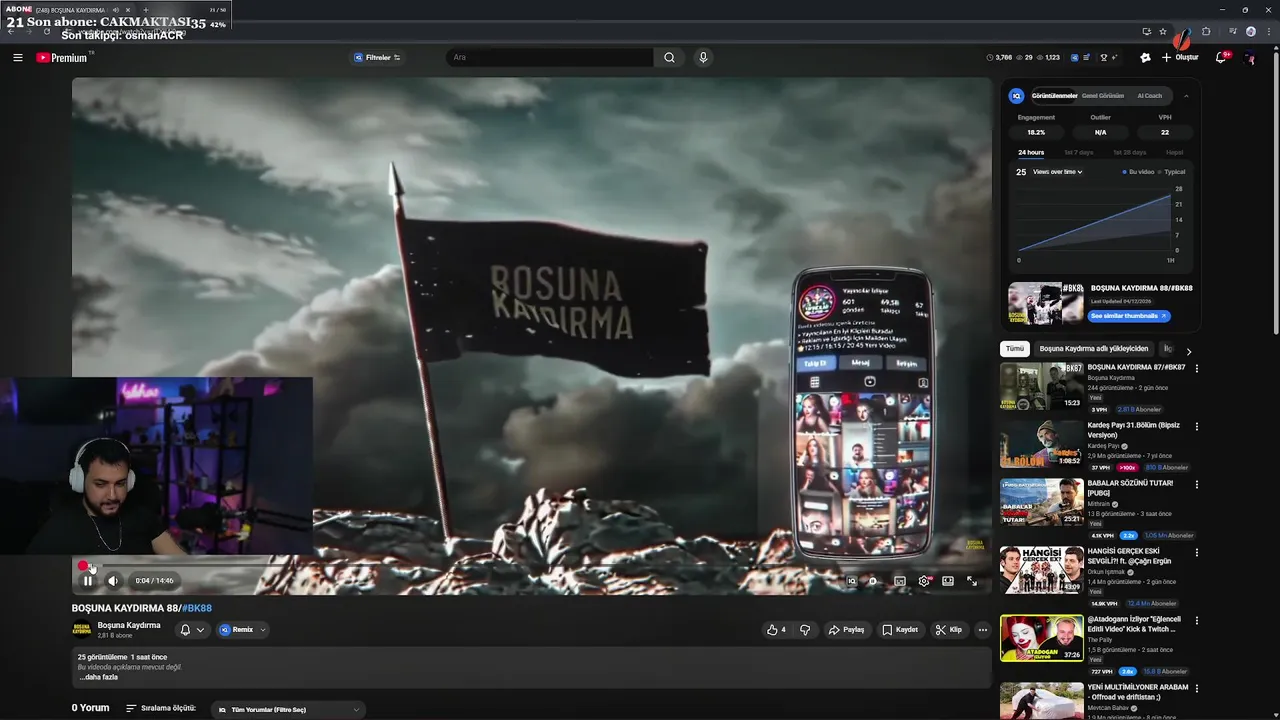The height and width of the screenshot is (720, 1280).
Task: Go to YouTube Premium home logo
Action: (x=62, y=58)
